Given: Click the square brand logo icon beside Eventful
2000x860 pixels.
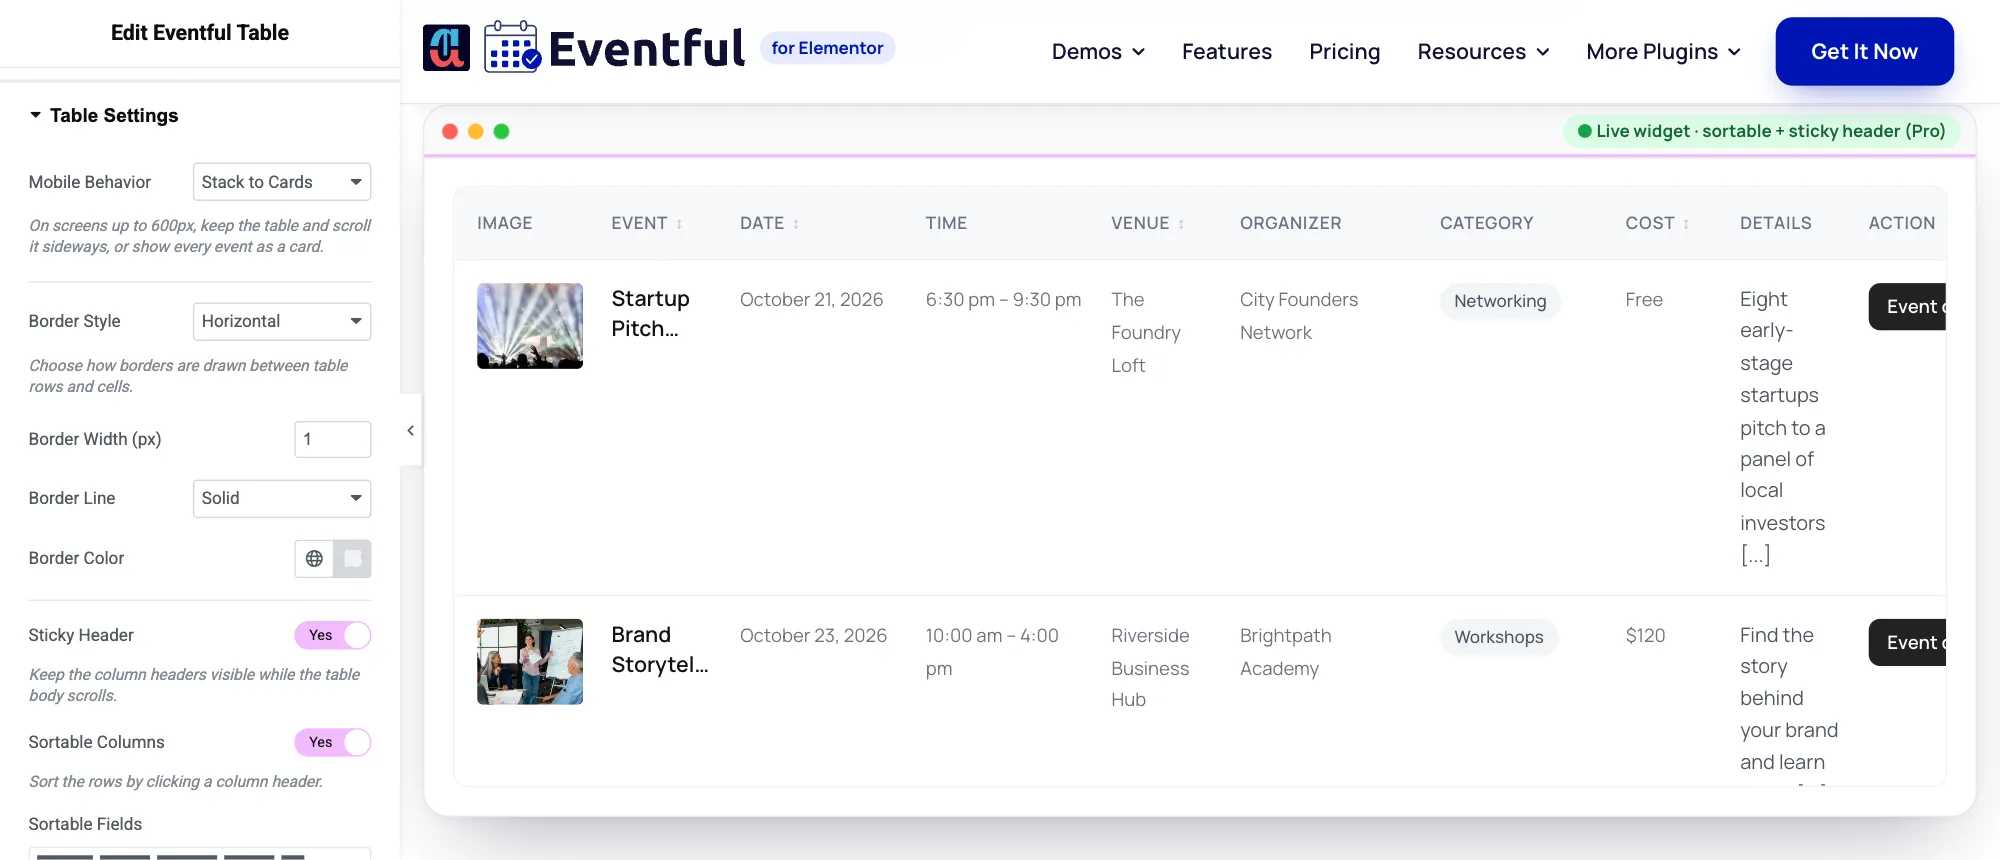Looking at the screenshot, I should tap(446, 48).
